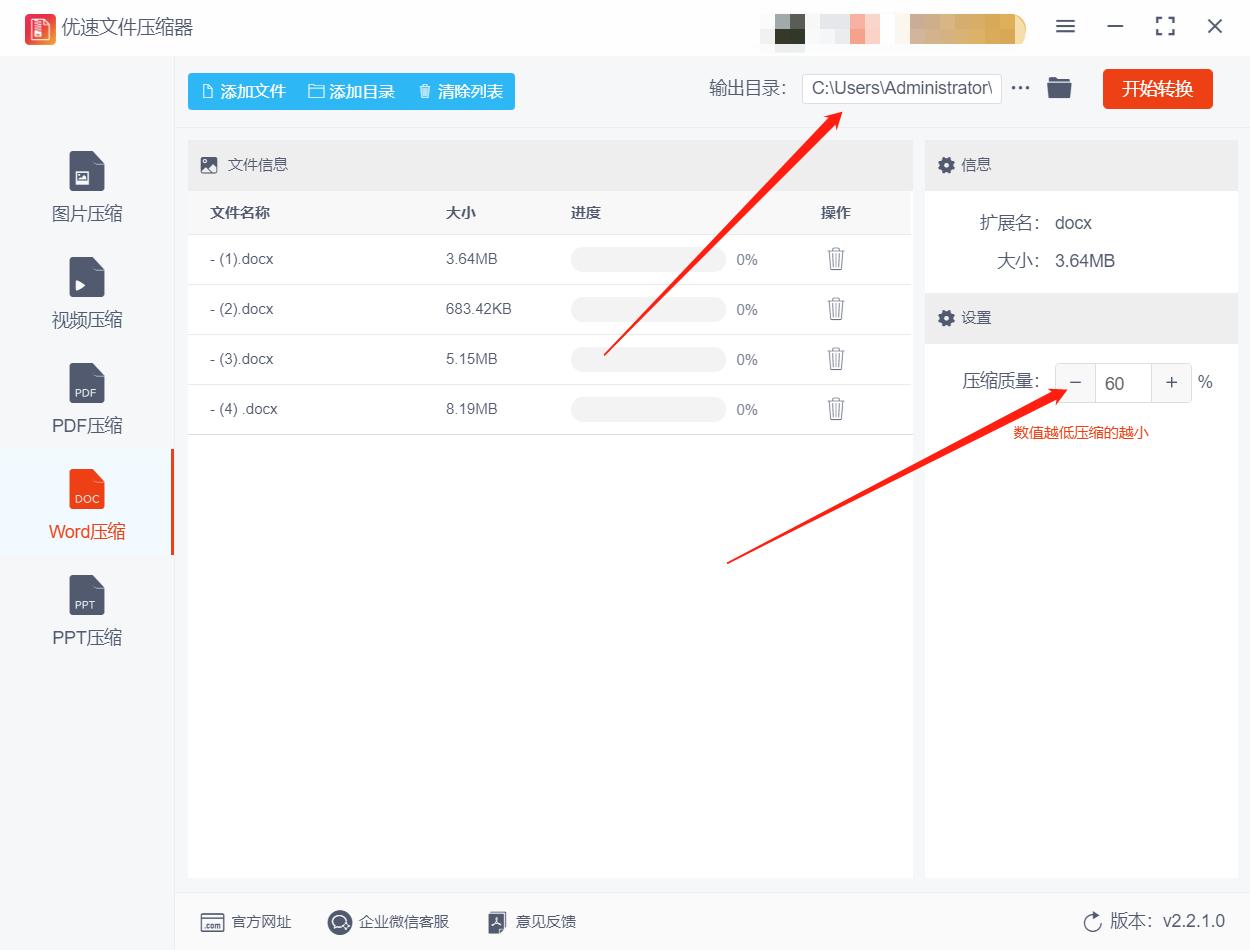The width and height of the screenshot is (1250, 950).
Task: Open the hamburger menu in the title bar
Action: tap(1065, 27)
